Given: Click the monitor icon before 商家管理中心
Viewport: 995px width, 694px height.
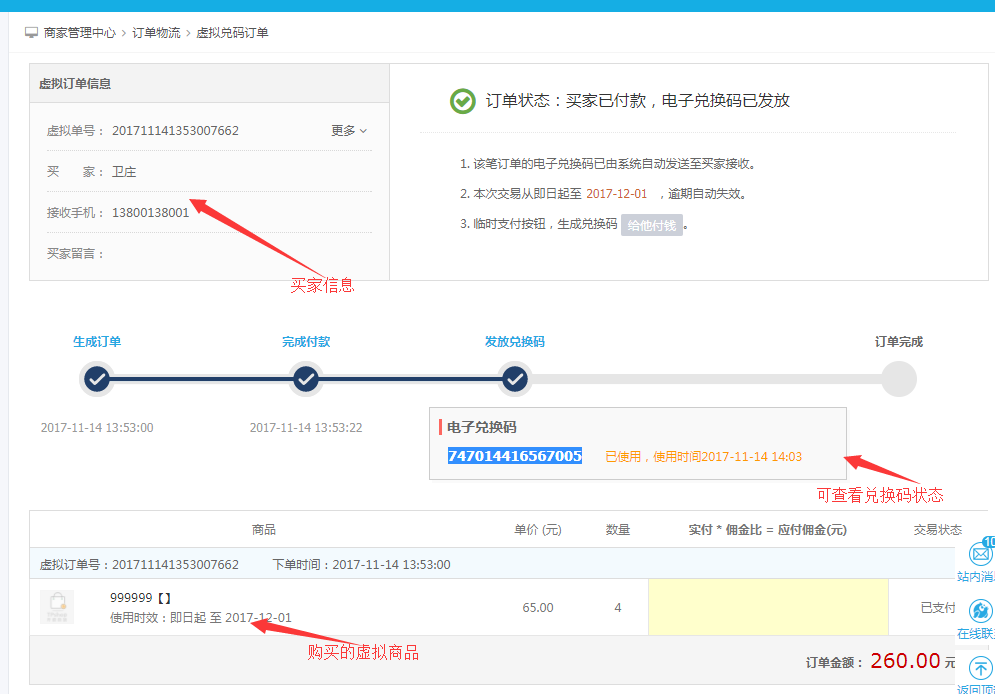Looking at the screenshot, I should (x=31, y=33).
